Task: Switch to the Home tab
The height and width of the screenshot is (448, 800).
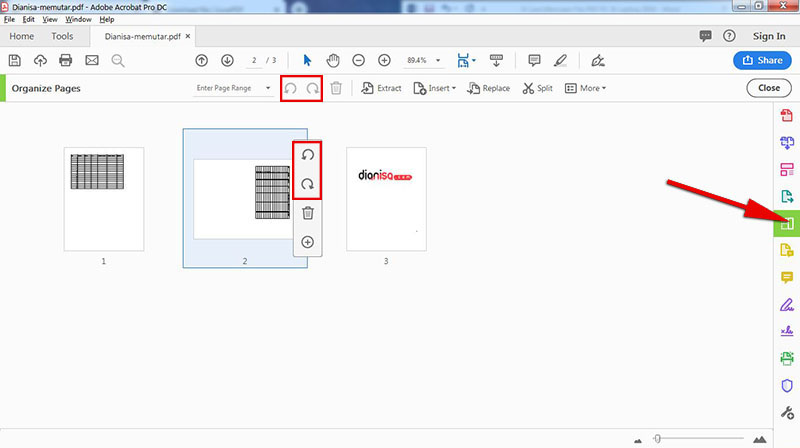Action: (21, 36)
